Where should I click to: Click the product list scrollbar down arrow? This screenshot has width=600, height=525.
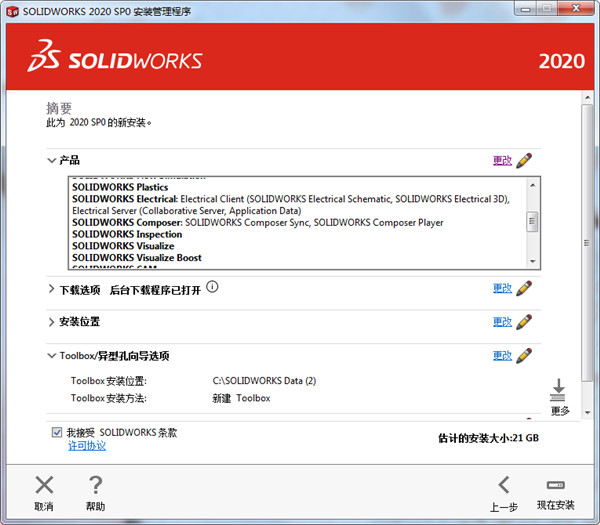point(533,262)
